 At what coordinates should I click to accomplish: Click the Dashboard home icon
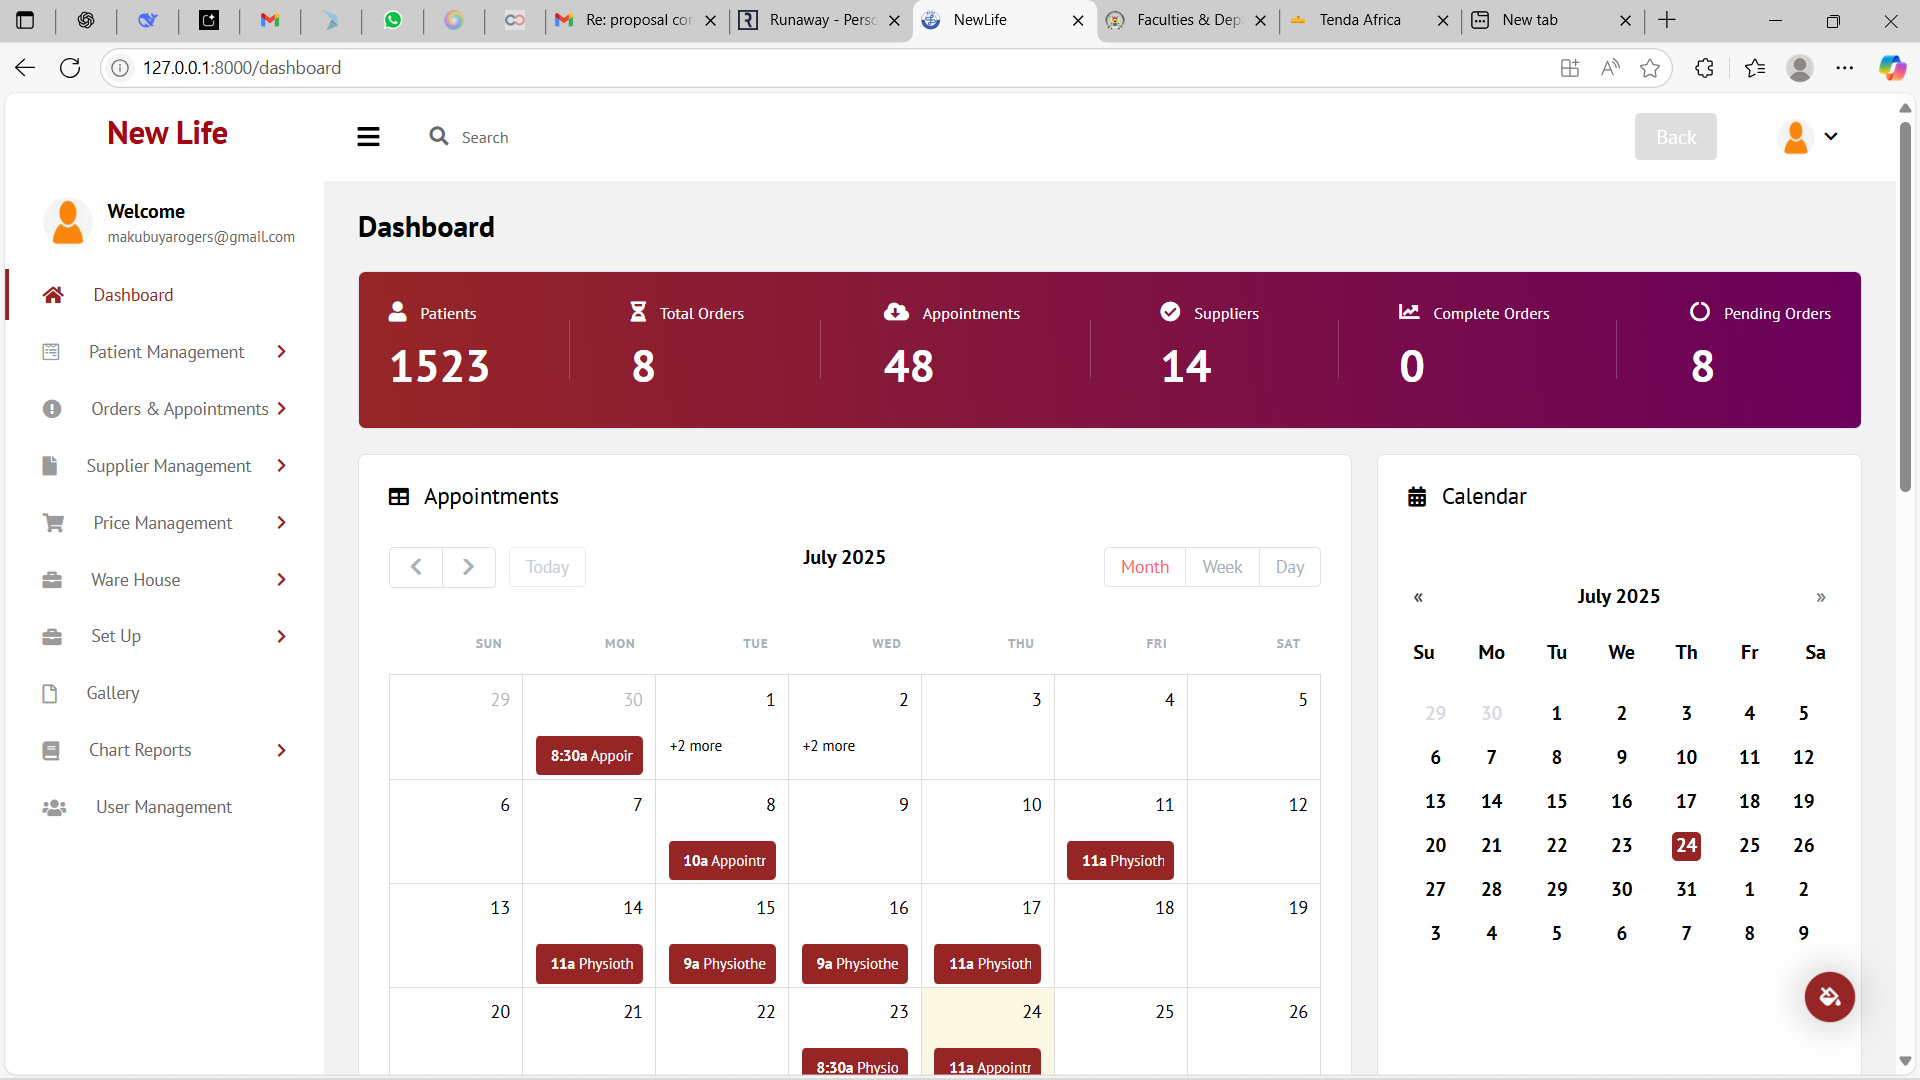(x=53, y=295)
